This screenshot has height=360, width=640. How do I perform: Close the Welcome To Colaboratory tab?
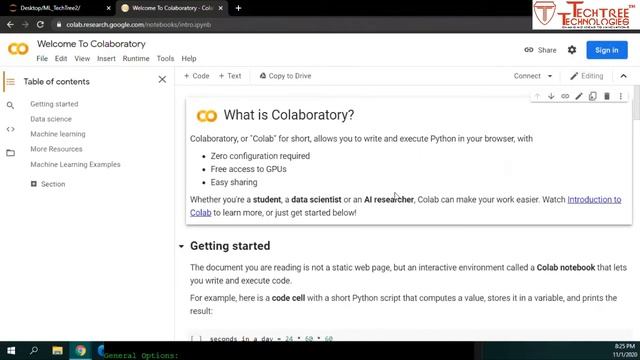pos(221,8)
